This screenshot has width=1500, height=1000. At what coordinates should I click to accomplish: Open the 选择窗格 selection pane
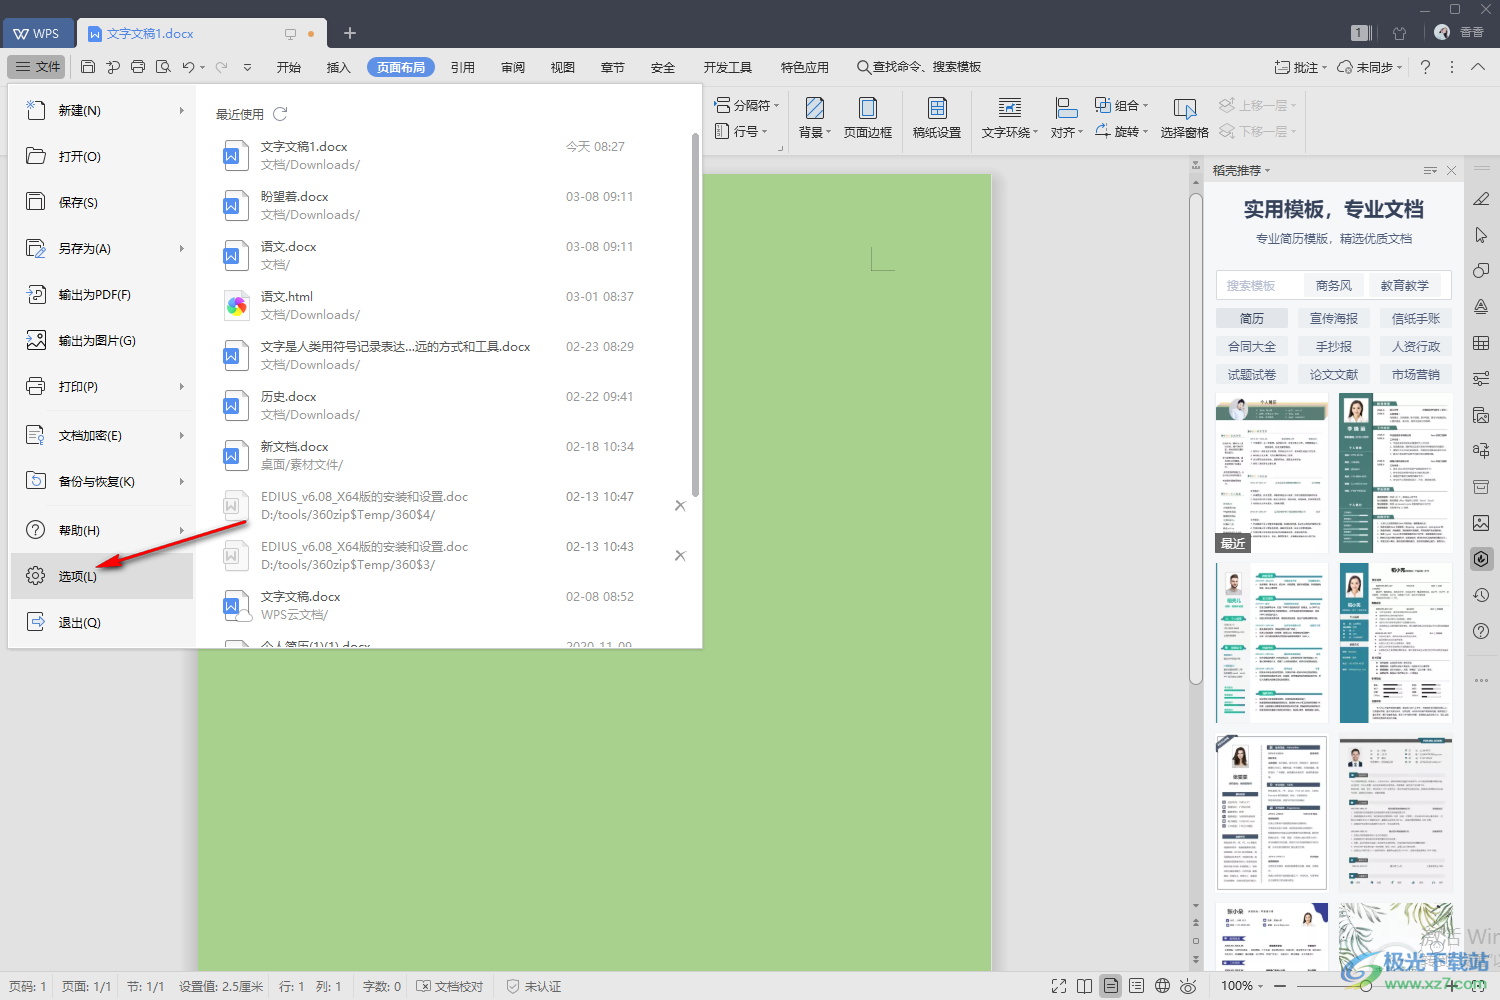(x=1185, y=118)
